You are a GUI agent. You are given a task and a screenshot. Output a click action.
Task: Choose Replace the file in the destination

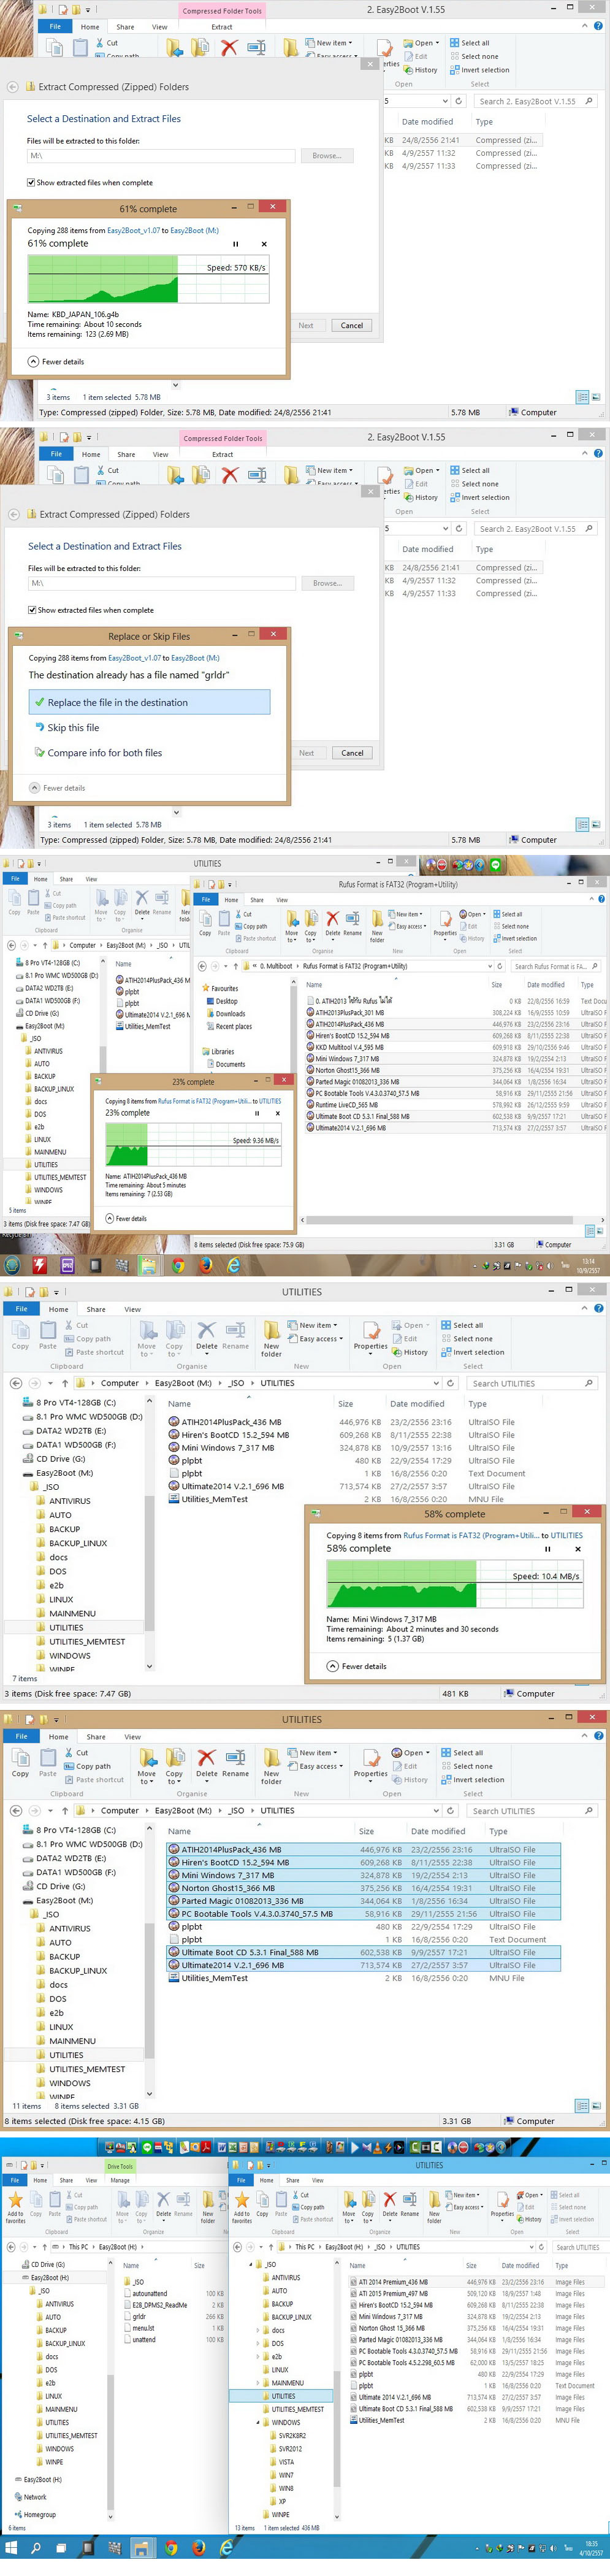click(149, 702)
